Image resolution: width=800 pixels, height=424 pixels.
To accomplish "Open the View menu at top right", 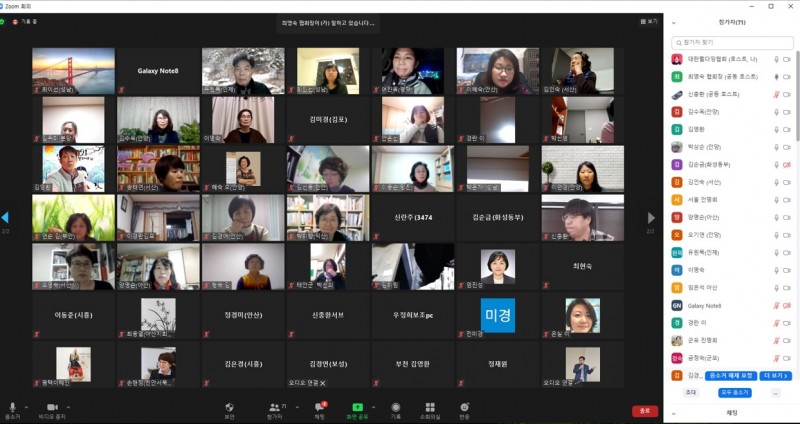I will pyautogui.click(x=650, y=20).
